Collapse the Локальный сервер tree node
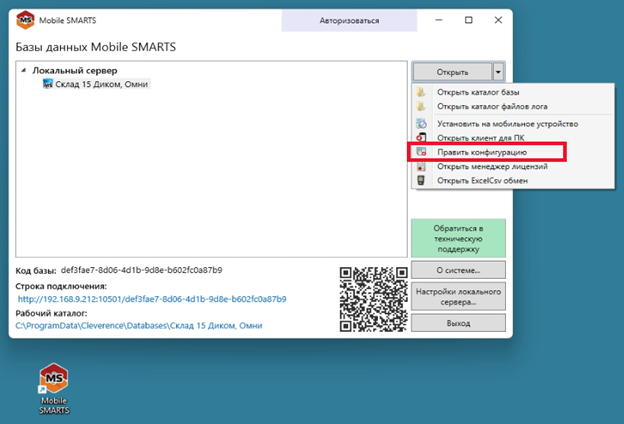Image resolution: width=624 pixels, height=424 pixels. pos(24,71)
